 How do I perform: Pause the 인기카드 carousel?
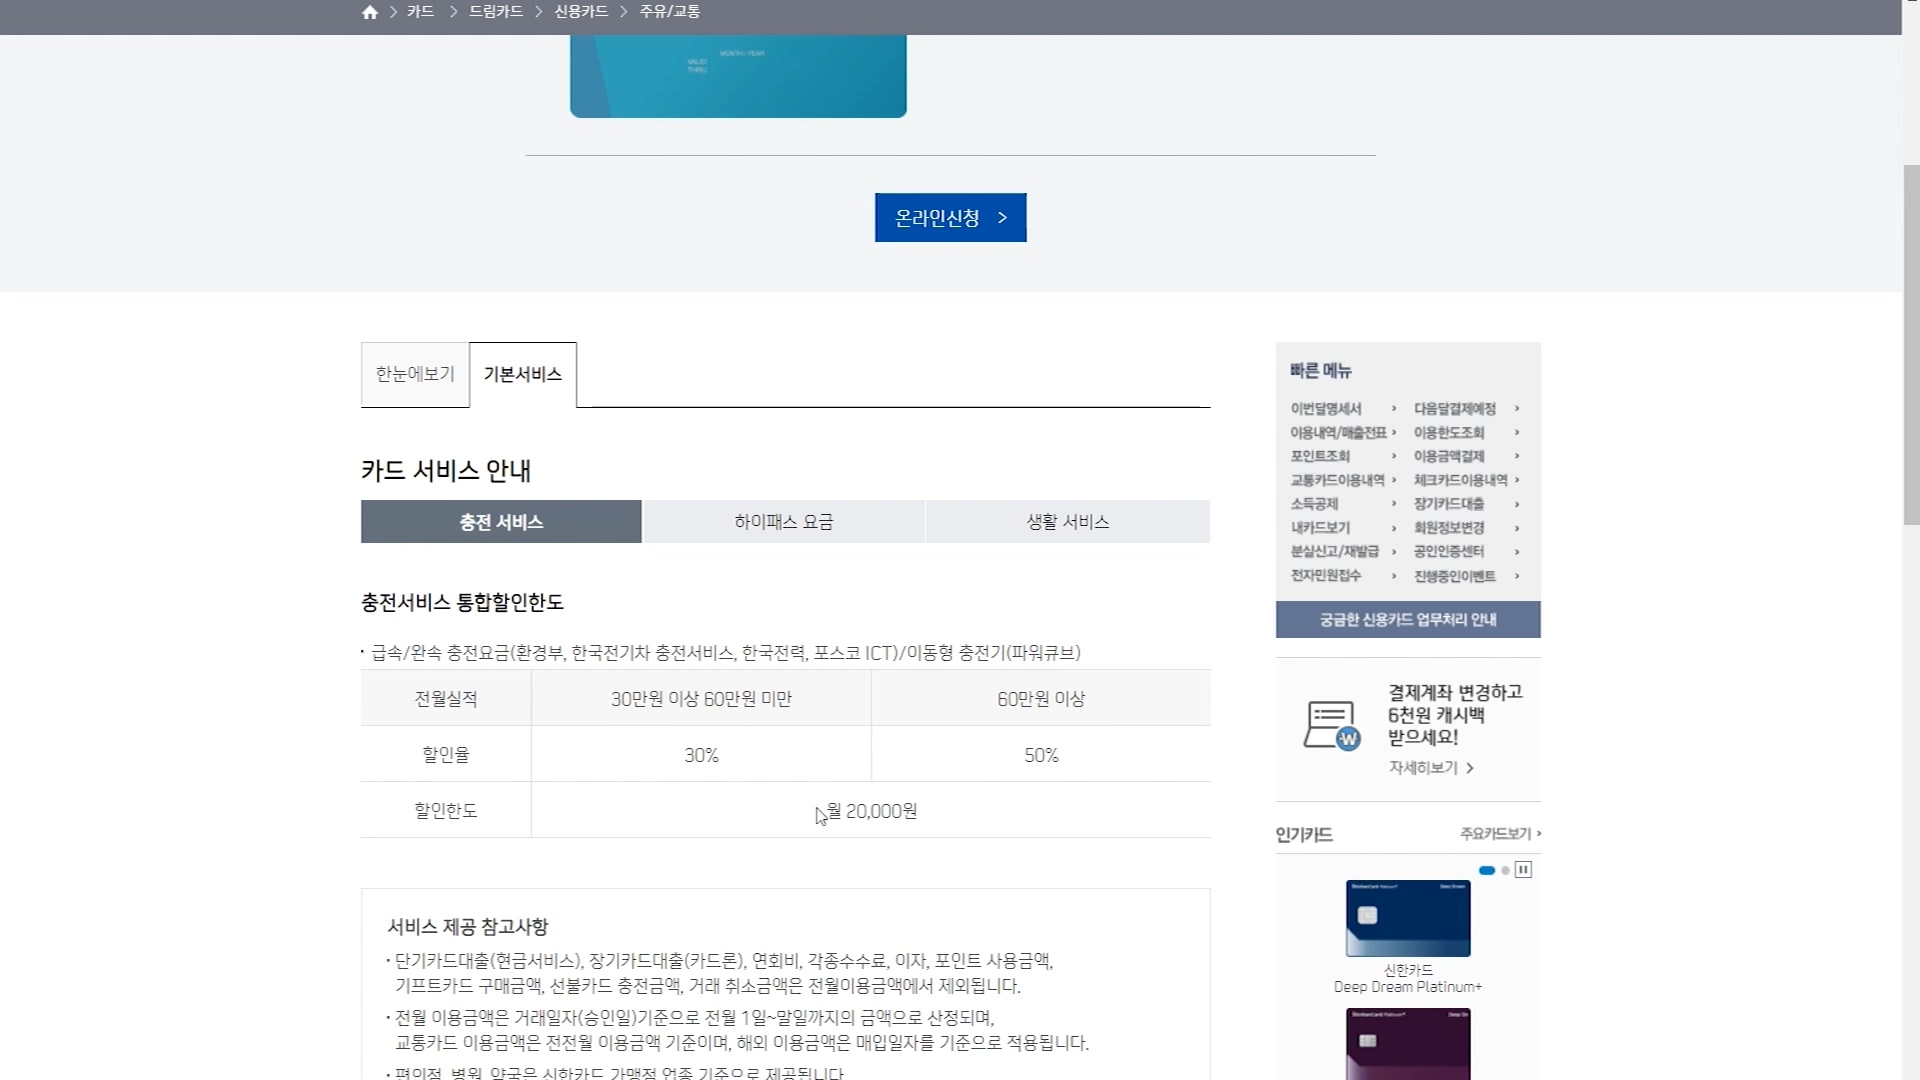(x=1523, y=870)
